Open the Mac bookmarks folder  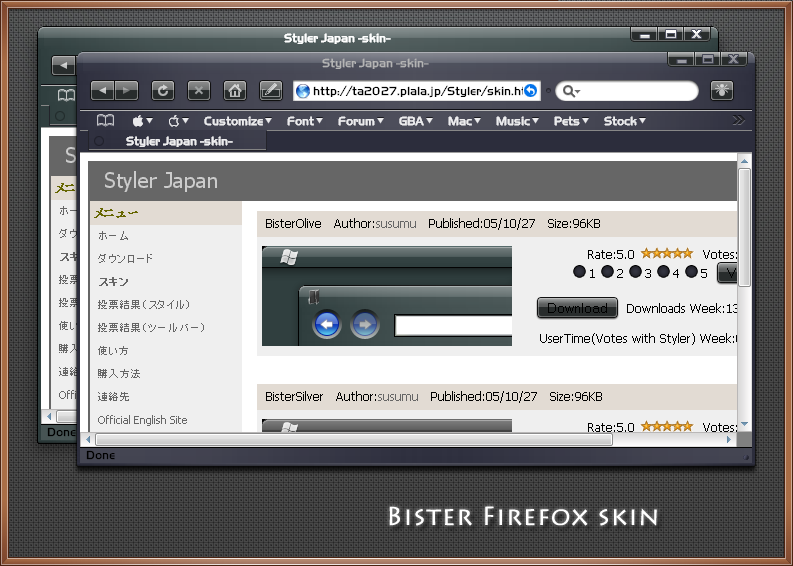(464, 121)
